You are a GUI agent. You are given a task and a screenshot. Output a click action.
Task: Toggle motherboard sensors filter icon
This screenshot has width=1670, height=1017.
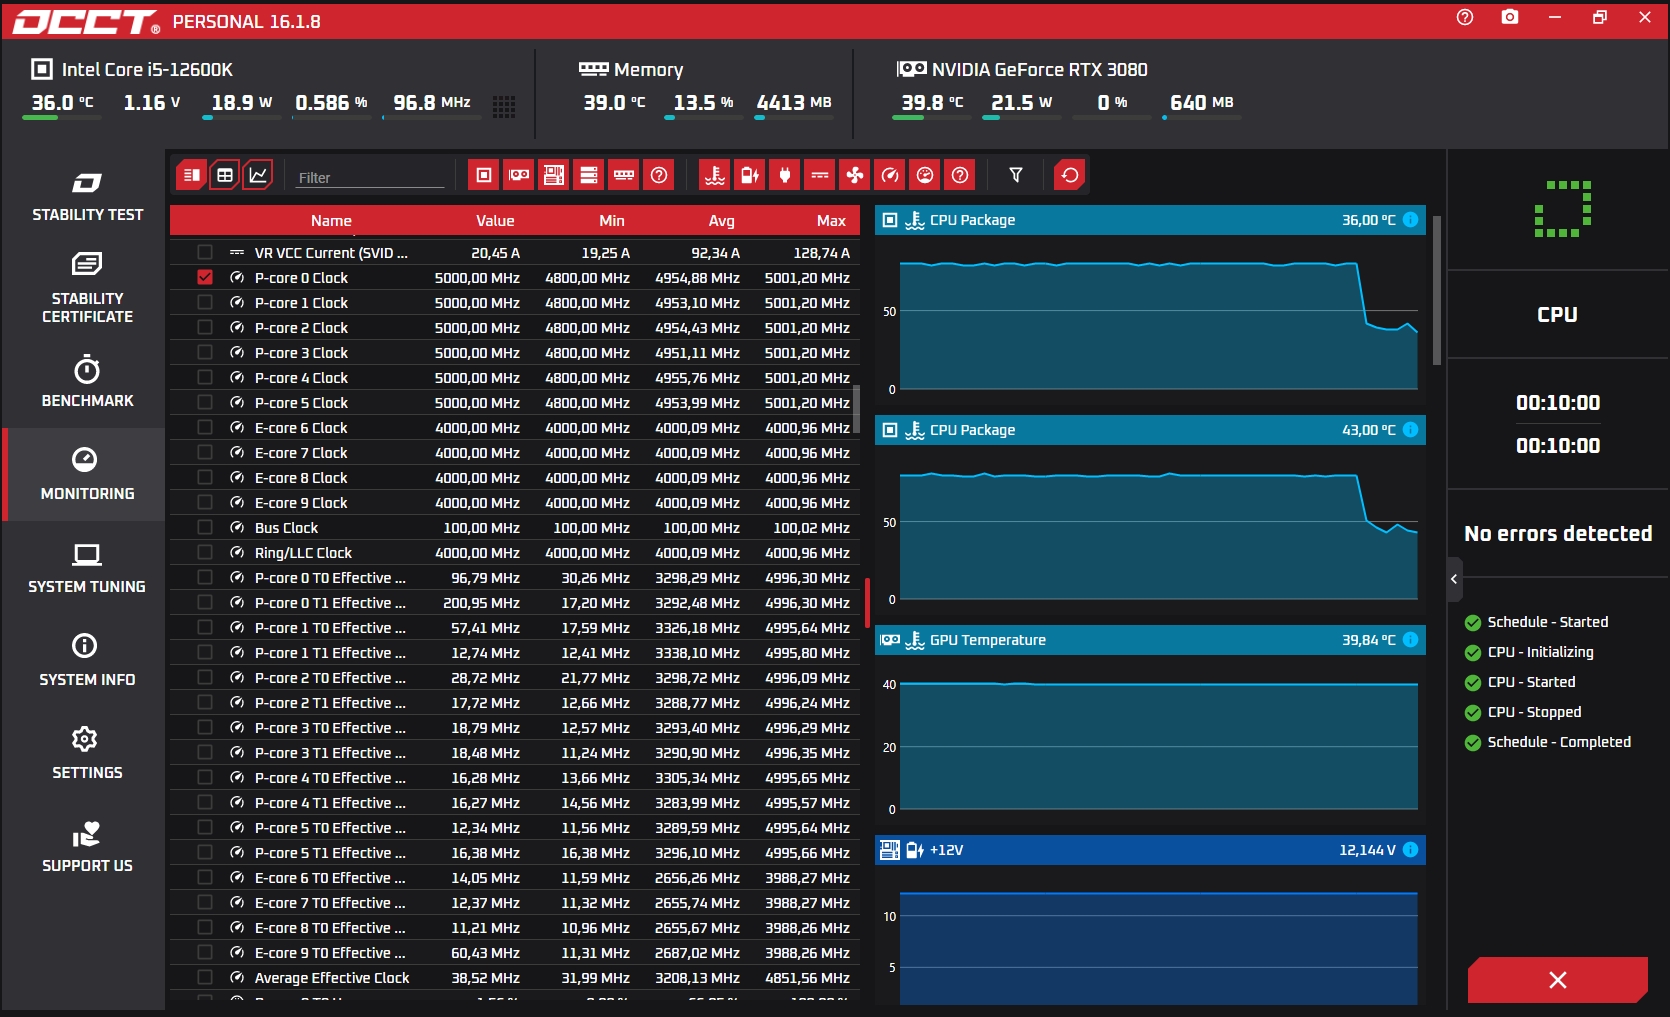(554, 175)
